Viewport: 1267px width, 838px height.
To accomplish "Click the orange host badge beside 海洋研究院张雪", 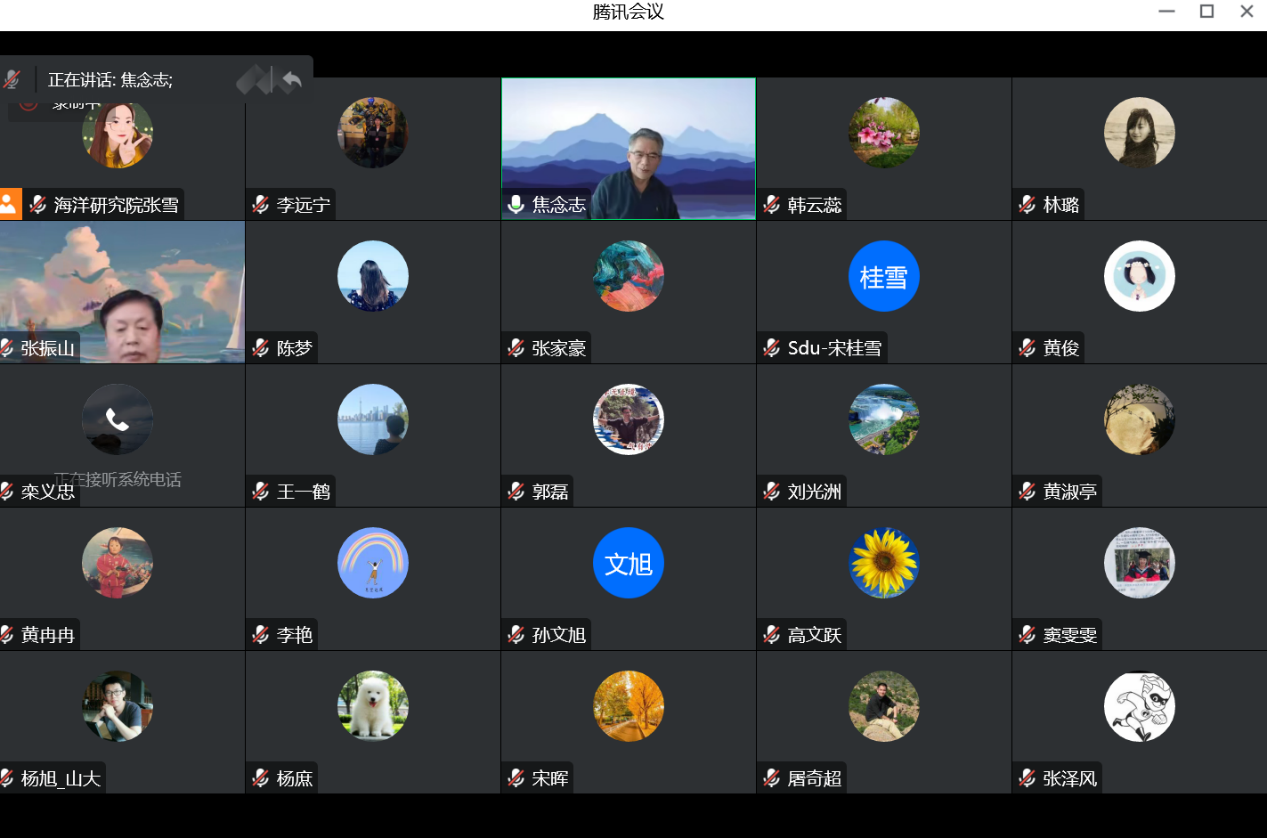I will 10,205.
